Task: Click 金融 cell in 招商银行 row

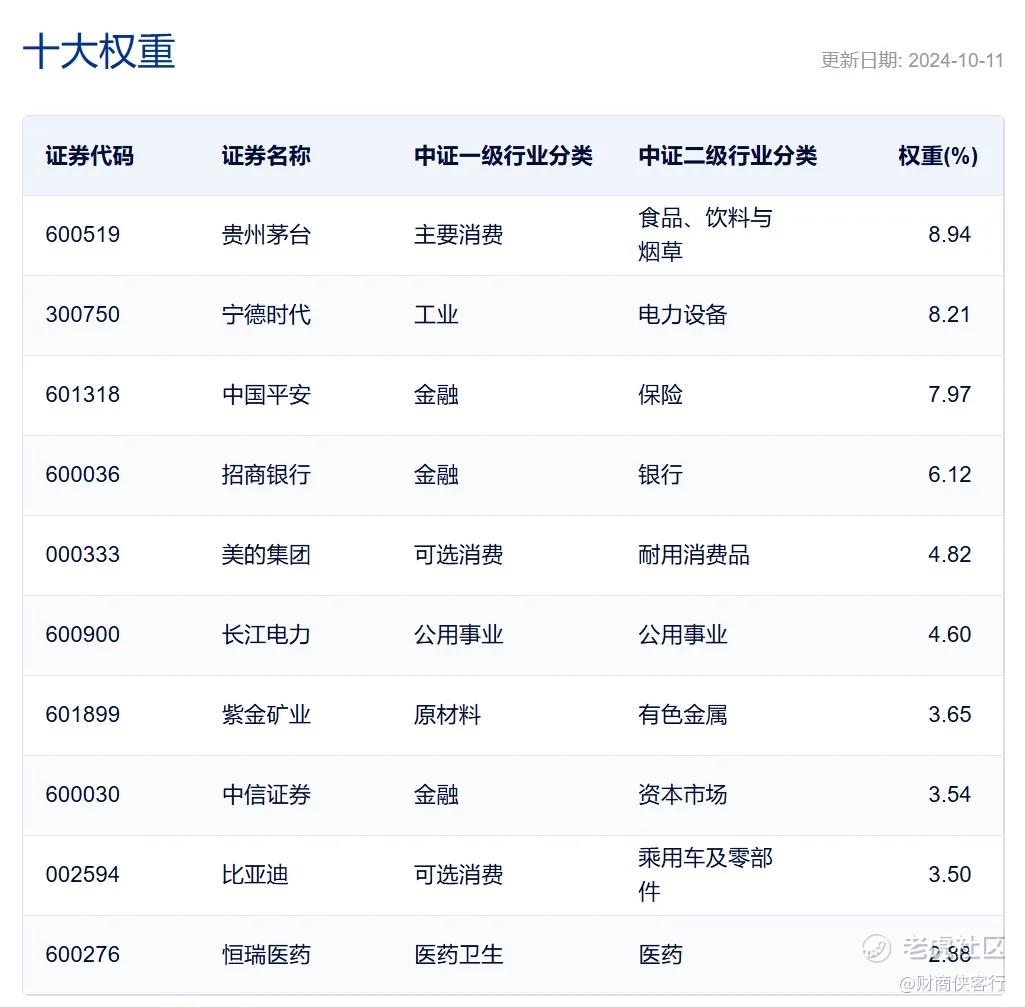Action: [436, 474]
